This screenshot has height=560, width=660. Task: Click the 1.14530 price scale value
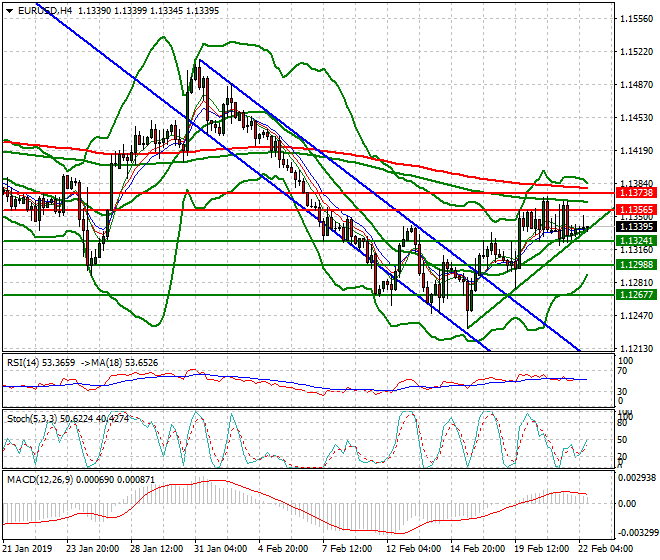[637, 118]
